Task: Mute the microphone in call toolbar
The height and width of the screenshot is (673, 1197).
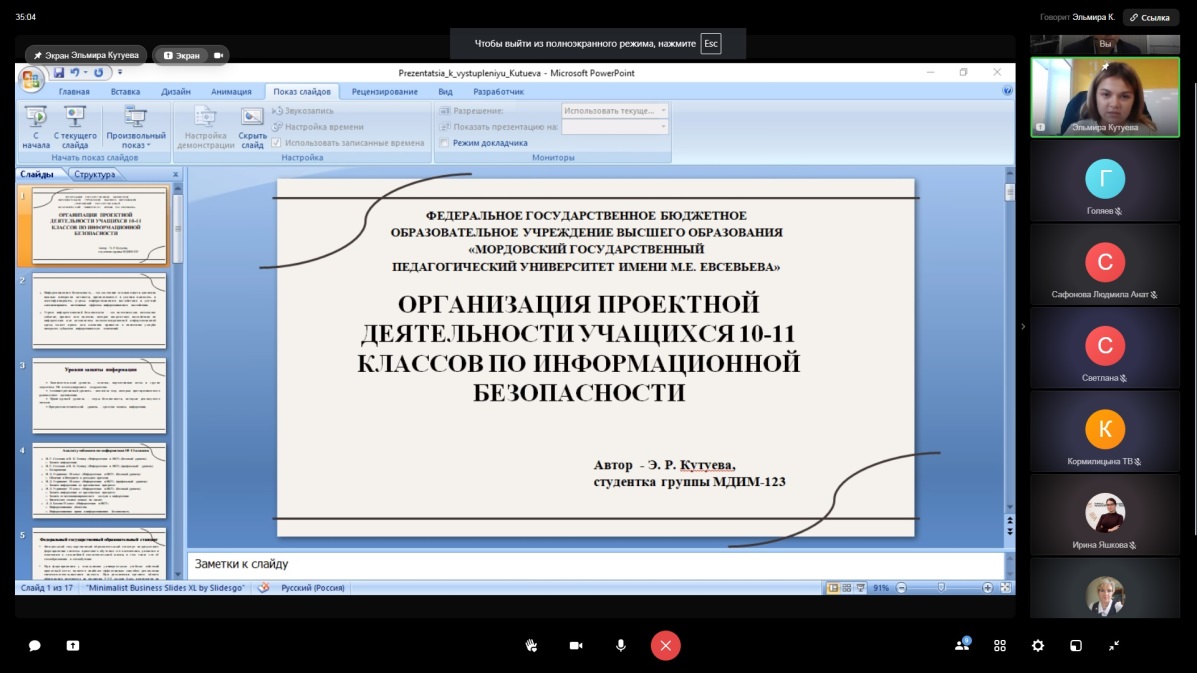Action: coord(621,646)
